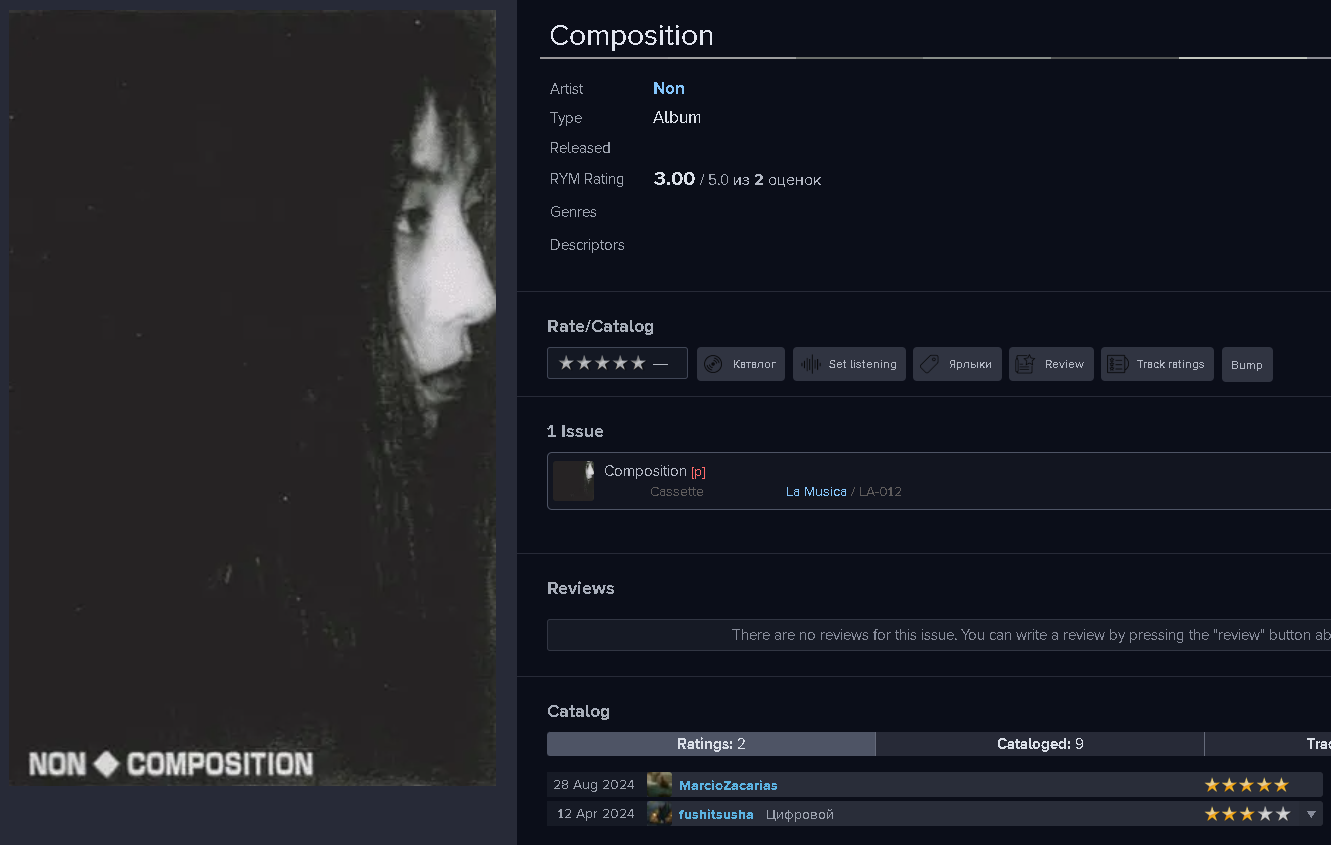The image size is (1331, 845).
Task: Click the Composition page title
Action: [x=631, y=35]
